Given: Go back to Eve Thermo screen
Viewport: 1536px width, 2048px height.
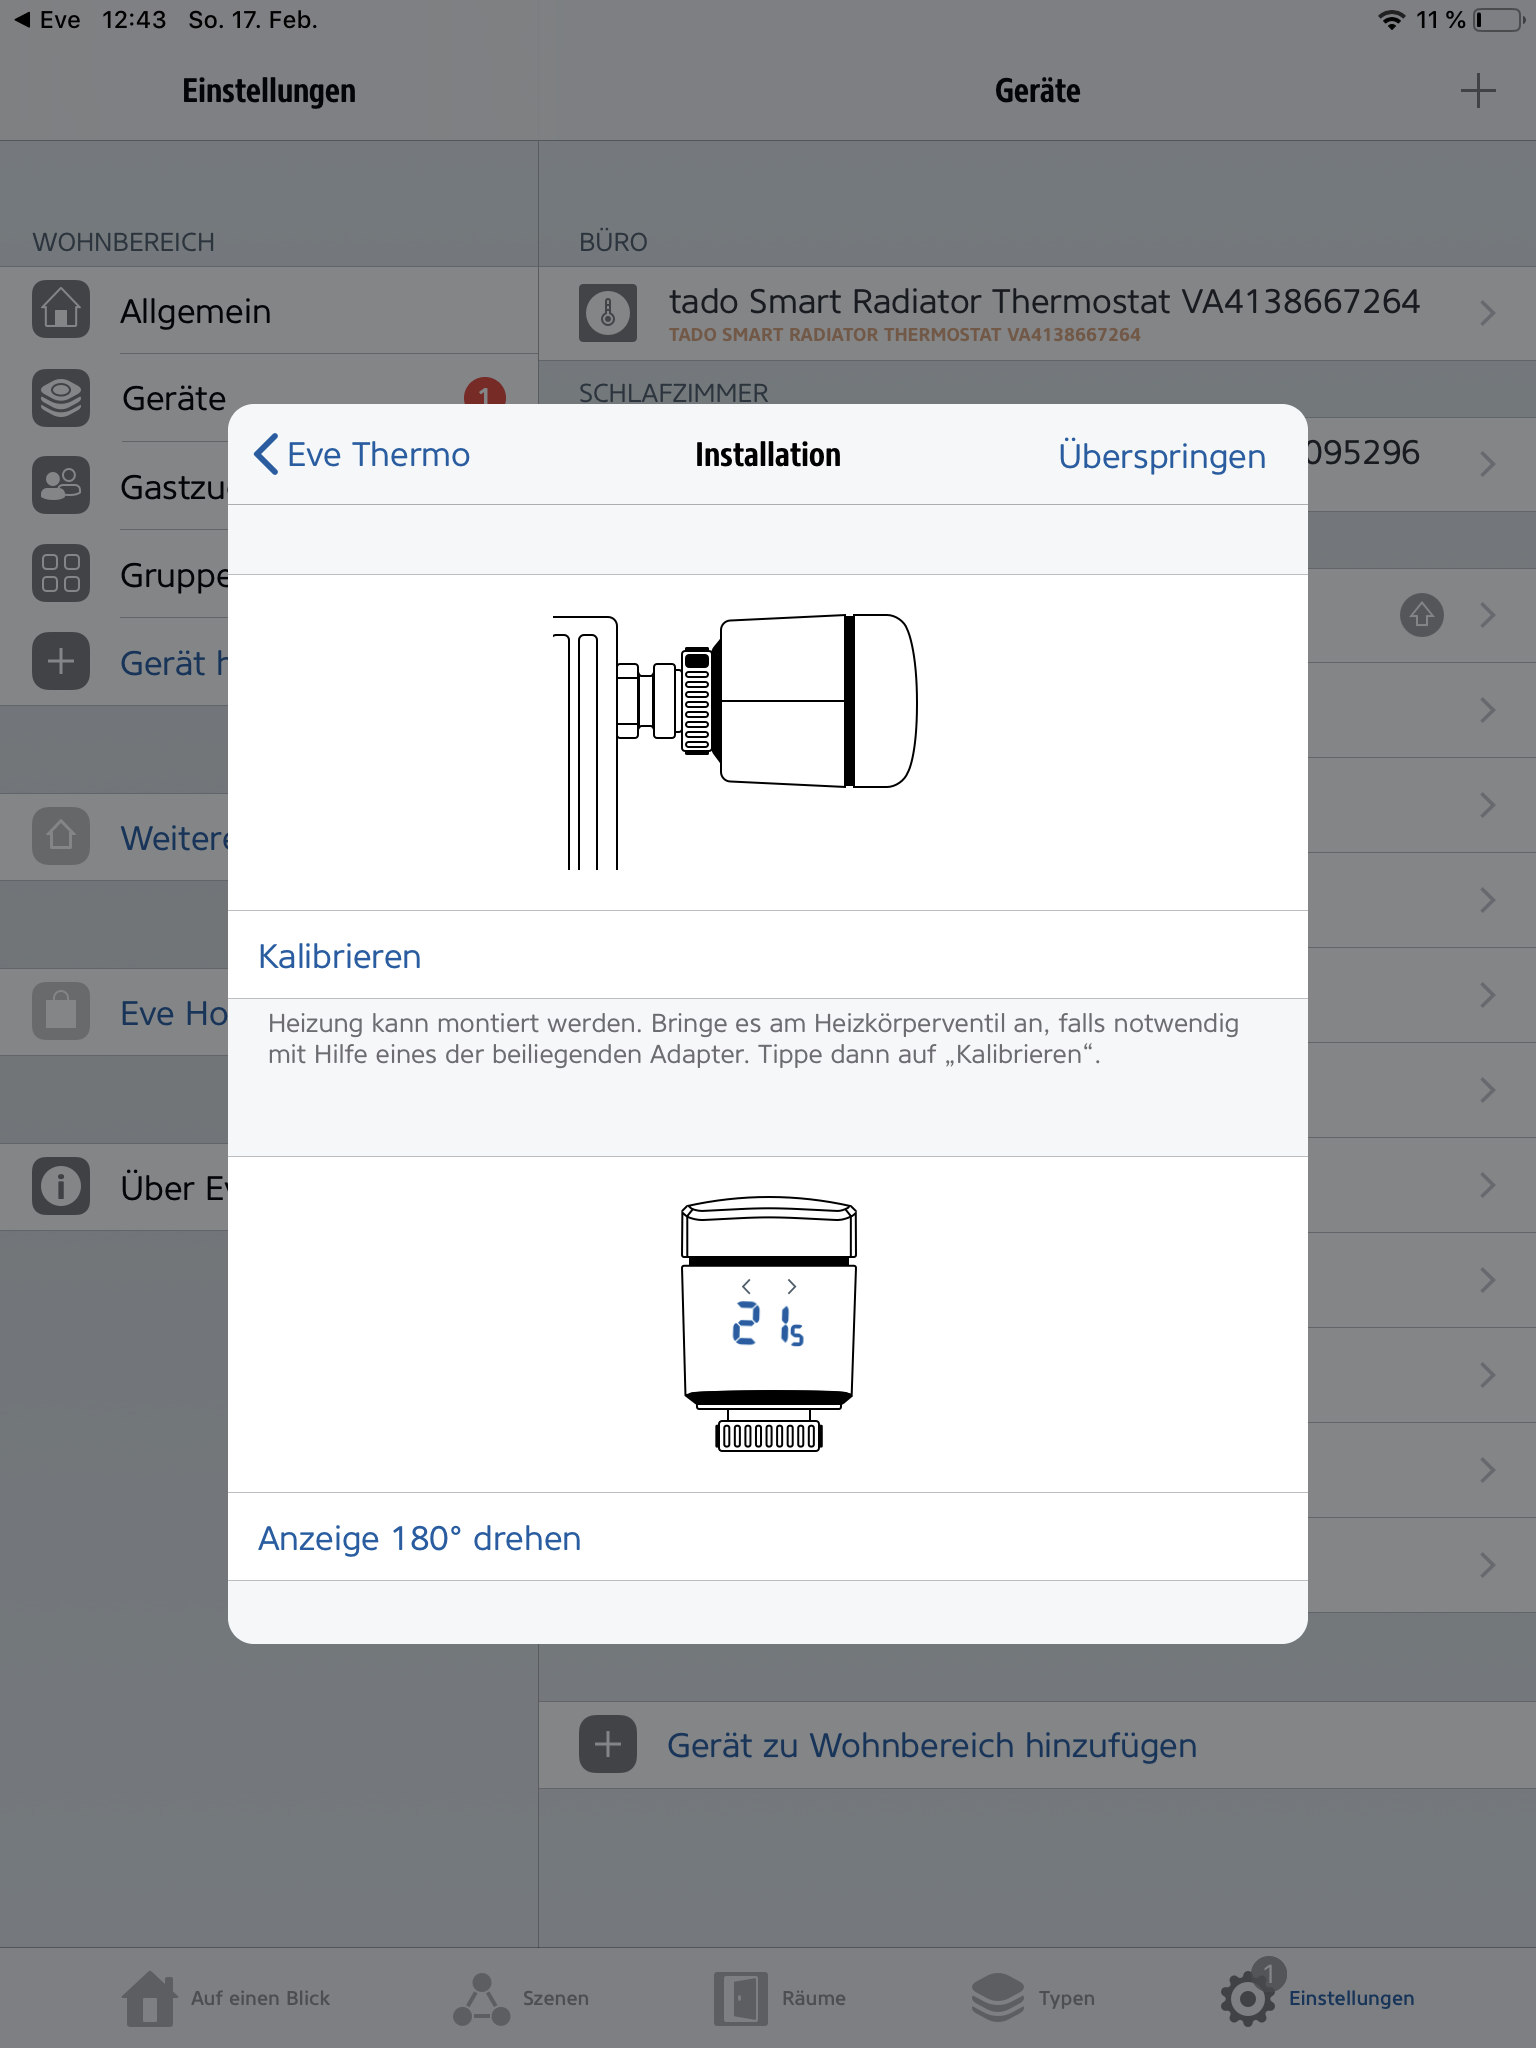Looking at the screenshot, I should click(x=362, y=454).
